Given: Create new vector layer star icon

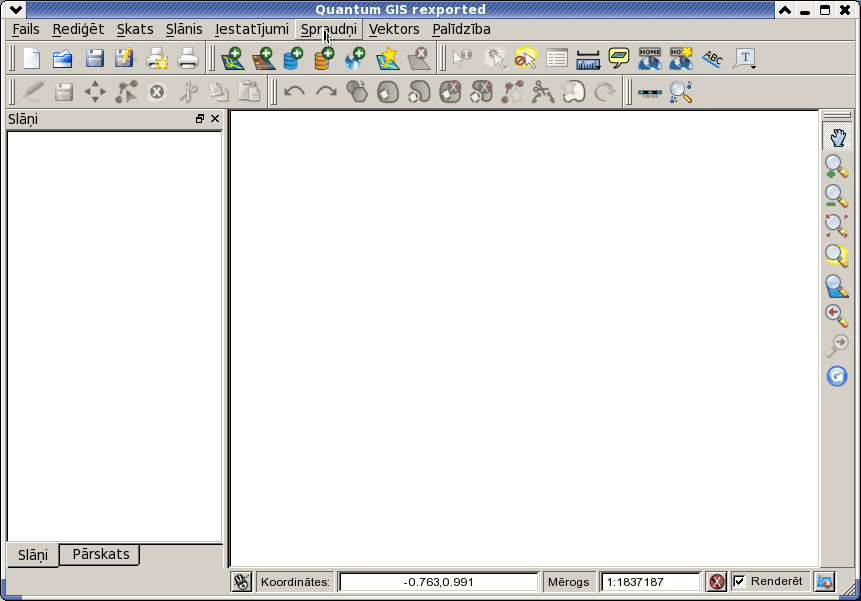Looking at the screenshot, I should (x=388, y=58).
